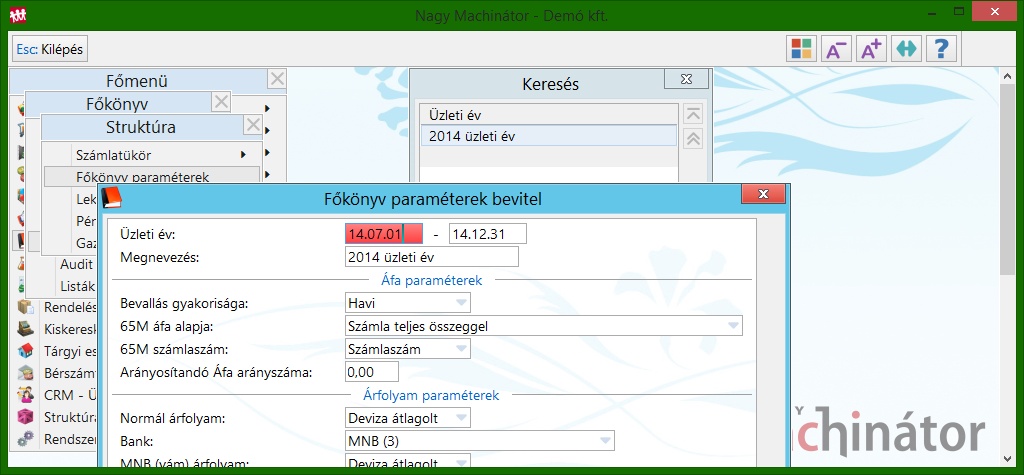Click the Tárgyi eszköz house icon
Image resolution: width=1024 pixels, height=475 pixels.
(25, 351)
